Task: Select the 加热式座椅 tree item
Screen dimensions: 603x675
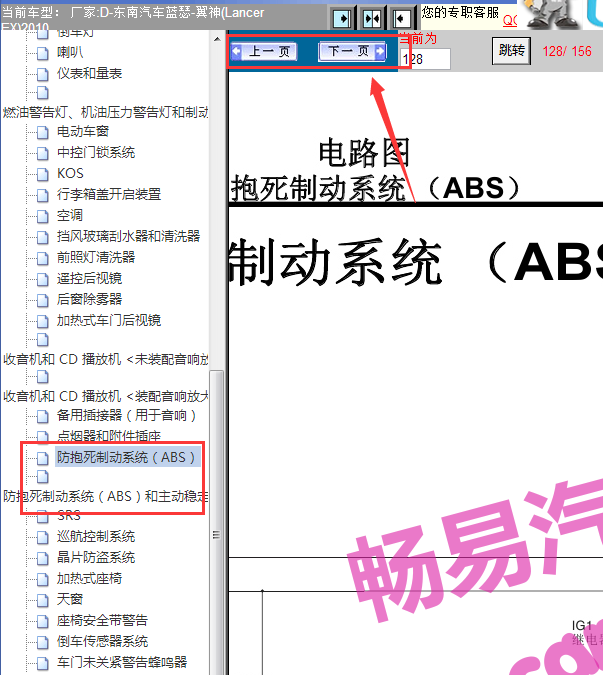Action: 90,579
